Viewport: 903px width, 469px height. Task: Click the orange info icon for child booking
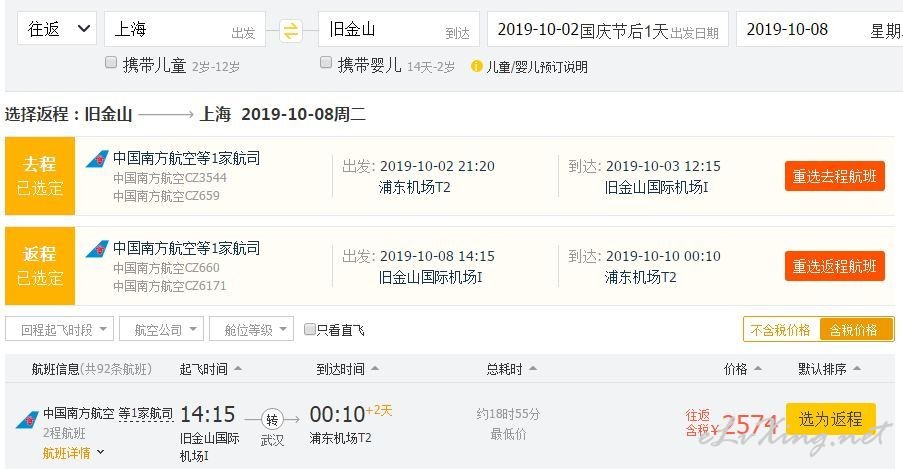(x=476, y=66)
